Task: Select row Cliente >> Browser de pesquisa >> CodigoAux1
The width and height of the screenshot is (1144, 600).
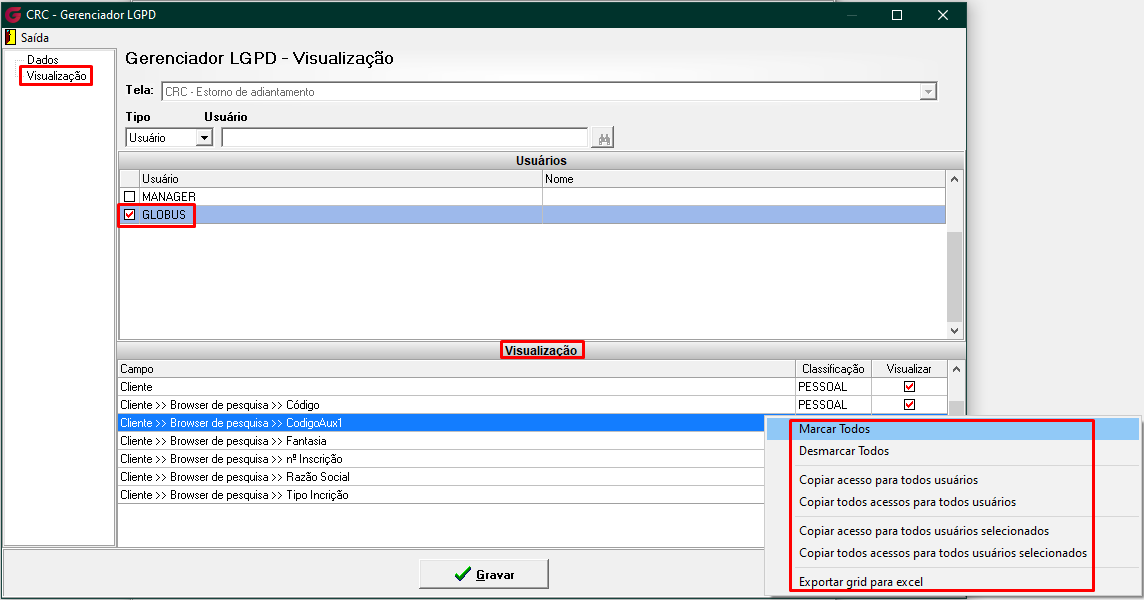Action: point(441,423)
